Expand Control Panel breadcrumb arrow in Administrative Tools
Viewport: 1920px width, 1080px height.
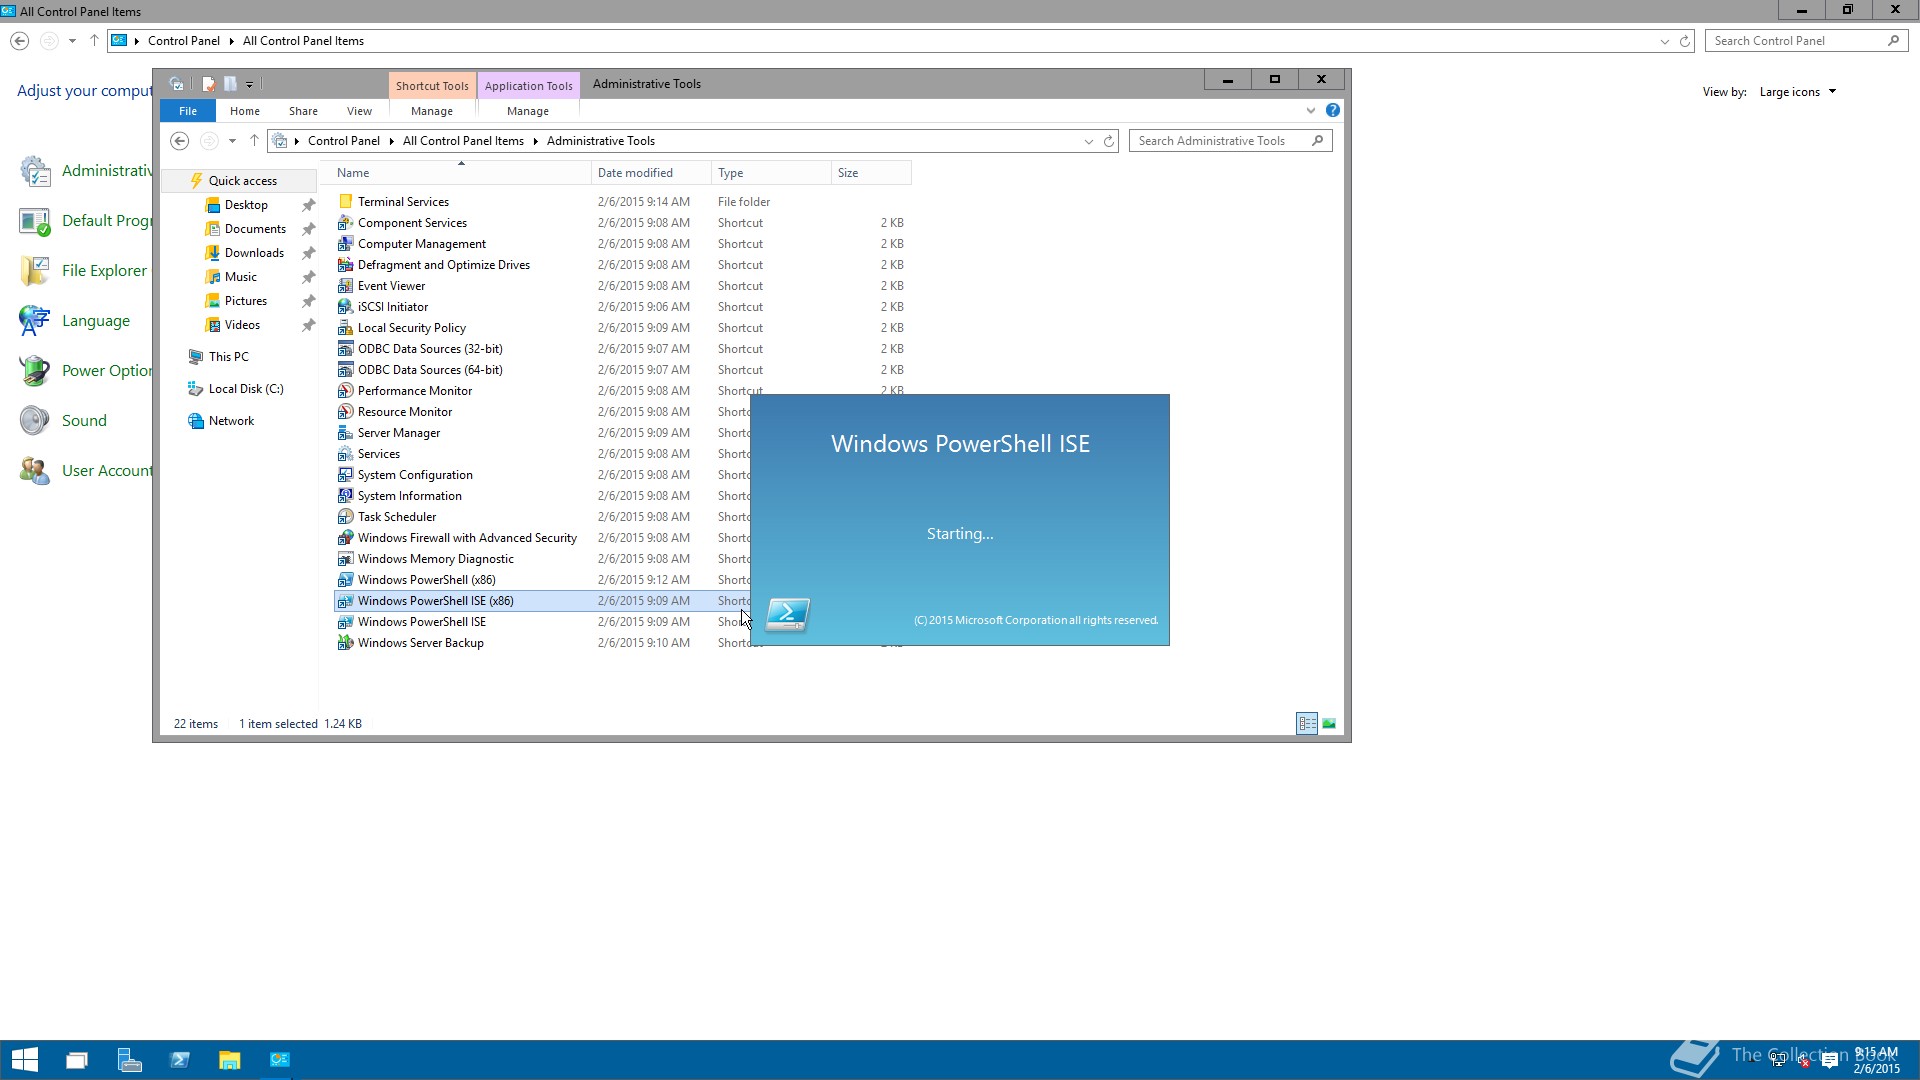coord(391,141)
